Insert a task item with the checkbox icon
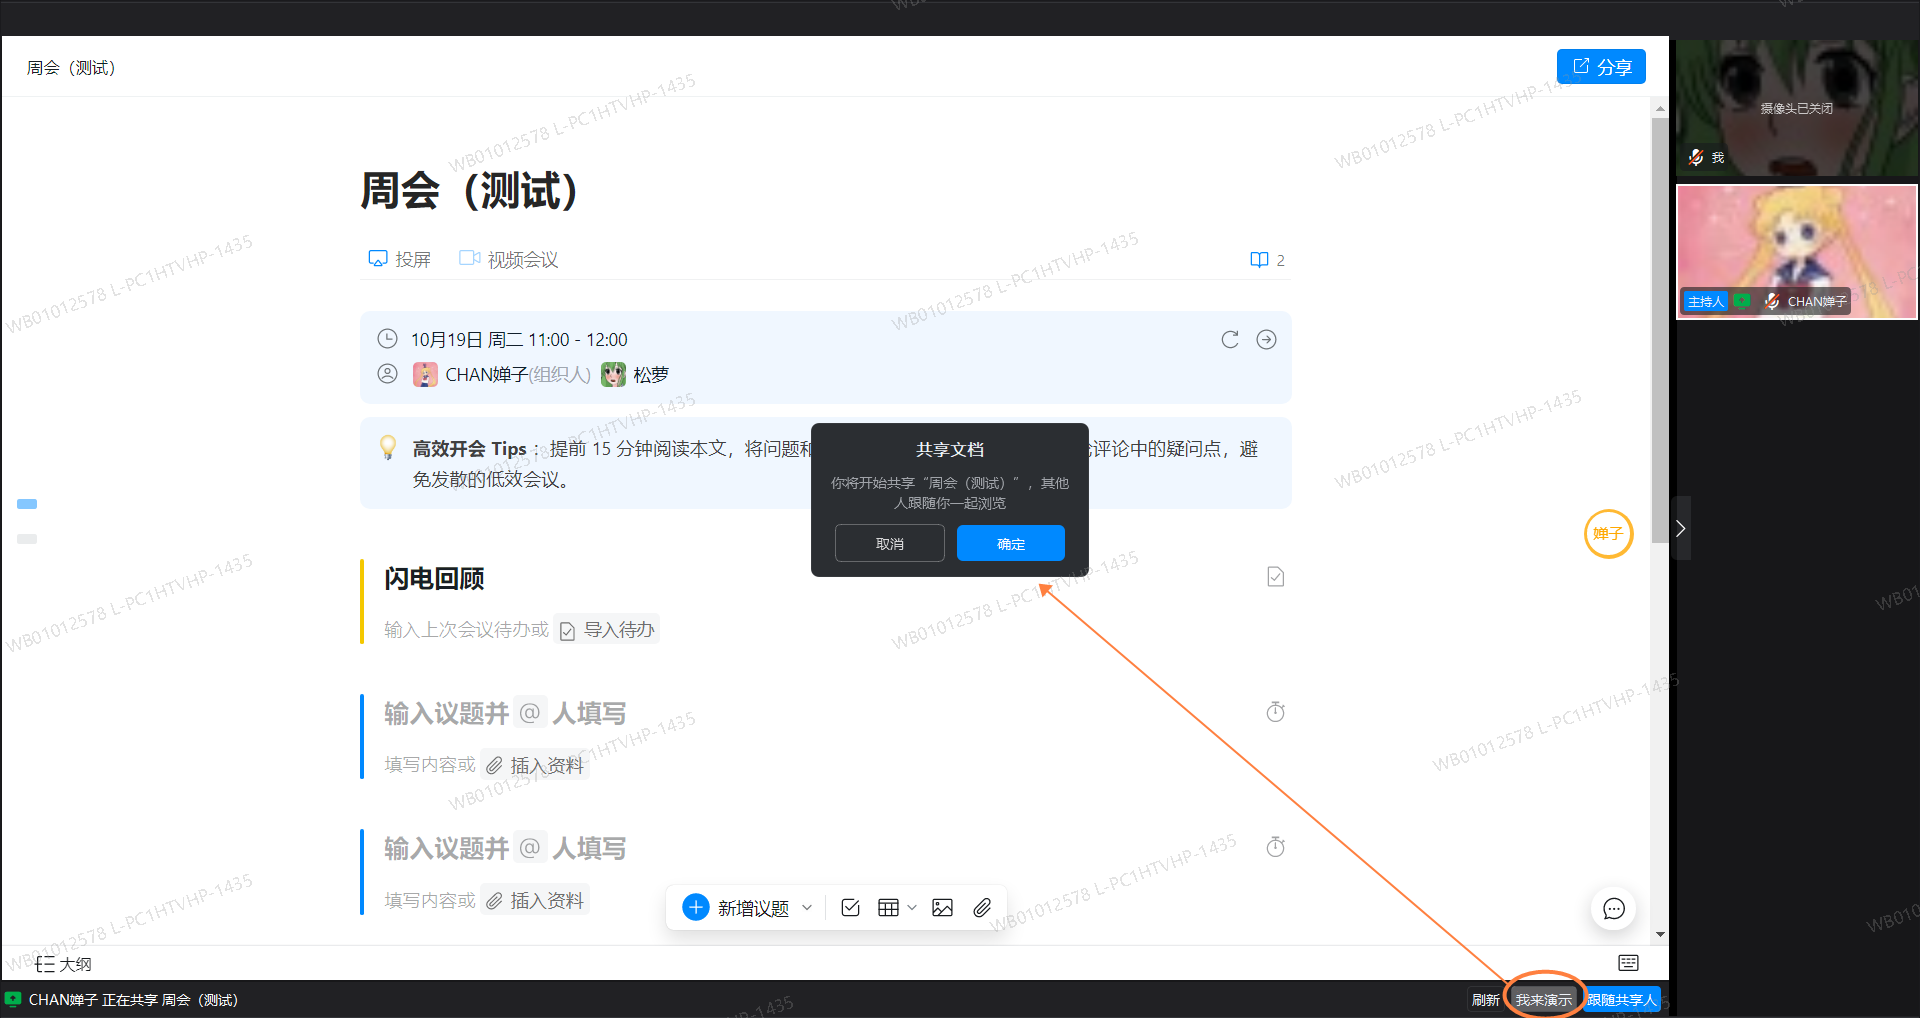This screenshot has width=1920, height=1018. 849,907
